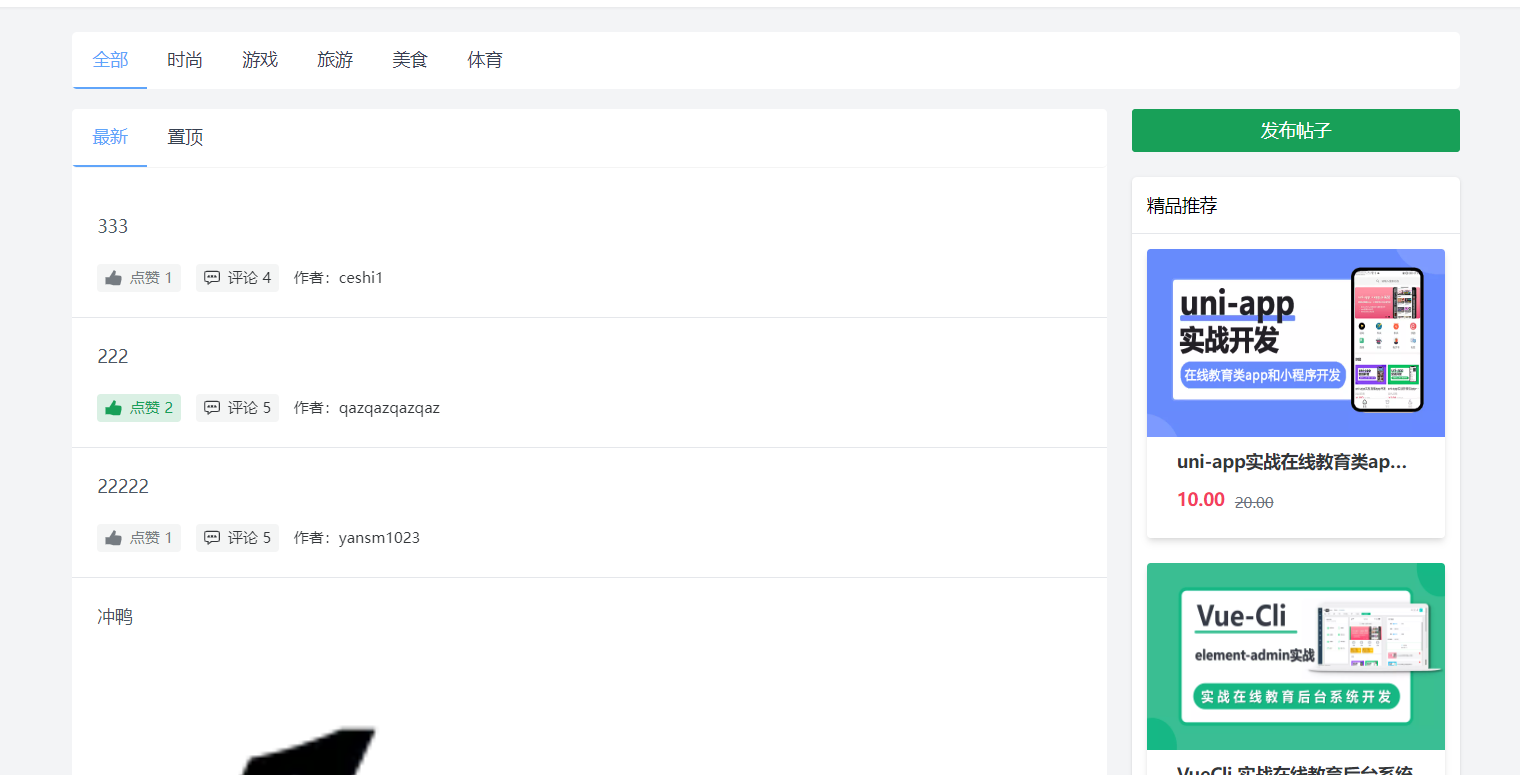Click 评论 4 label on post 333
Screen dimensions: 1520x775
pos(250,278)
